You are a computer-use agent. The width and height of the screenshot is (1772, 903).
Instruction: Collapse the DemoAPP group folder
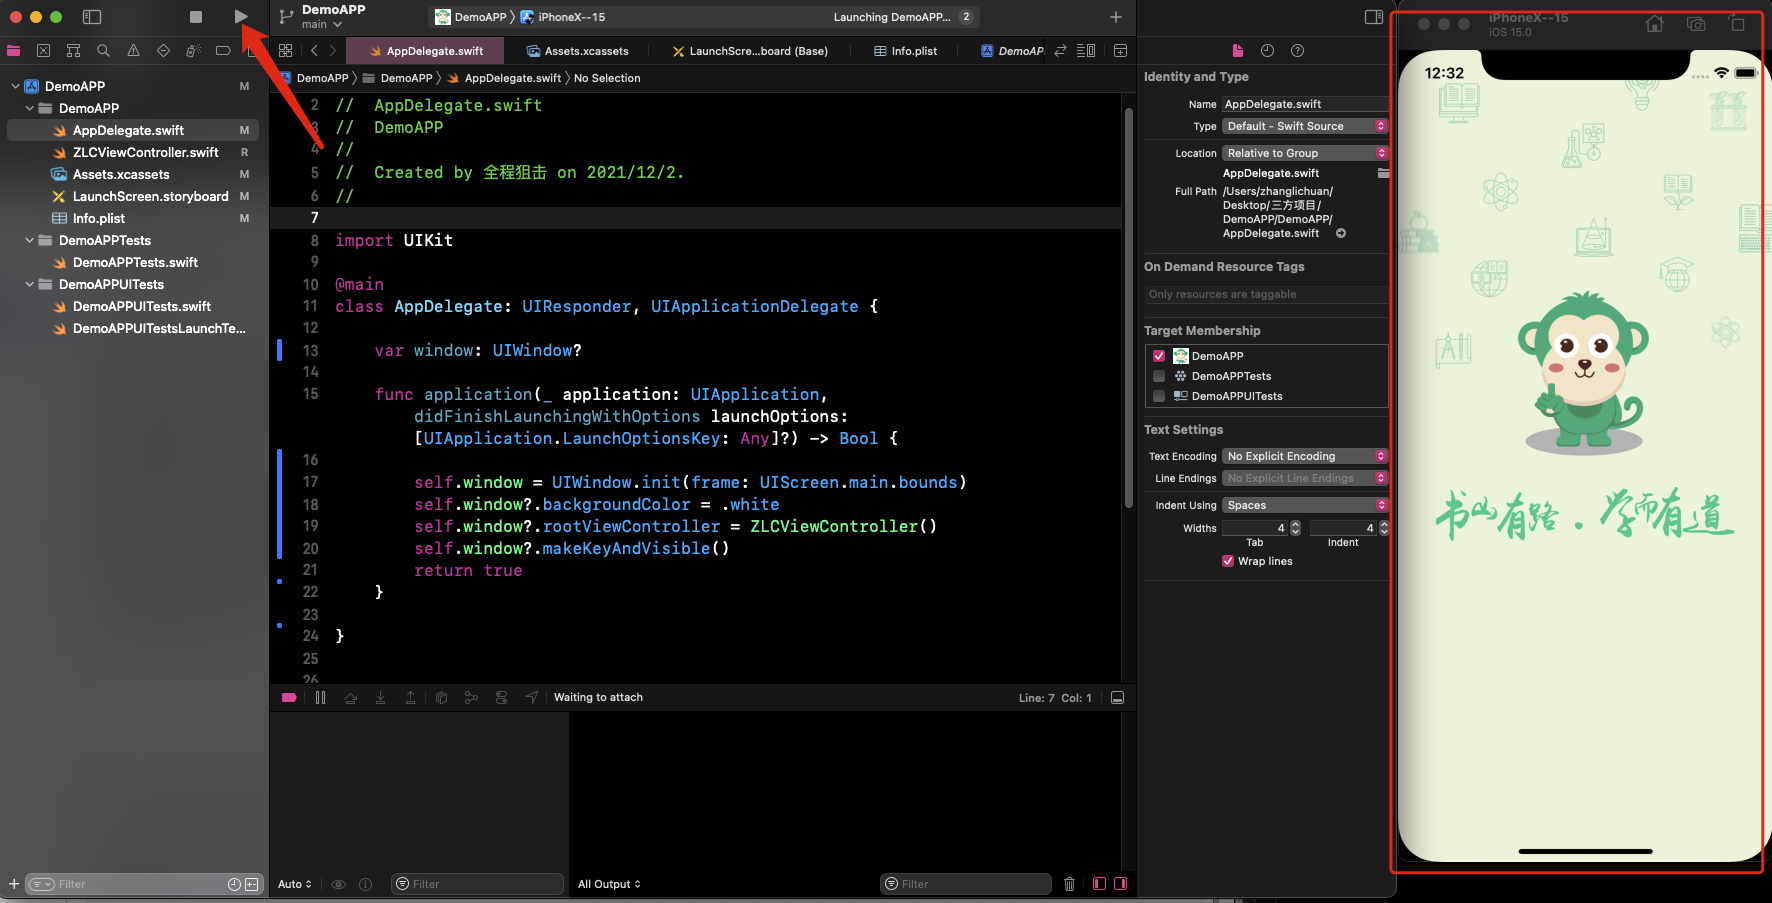pos(29,108)
